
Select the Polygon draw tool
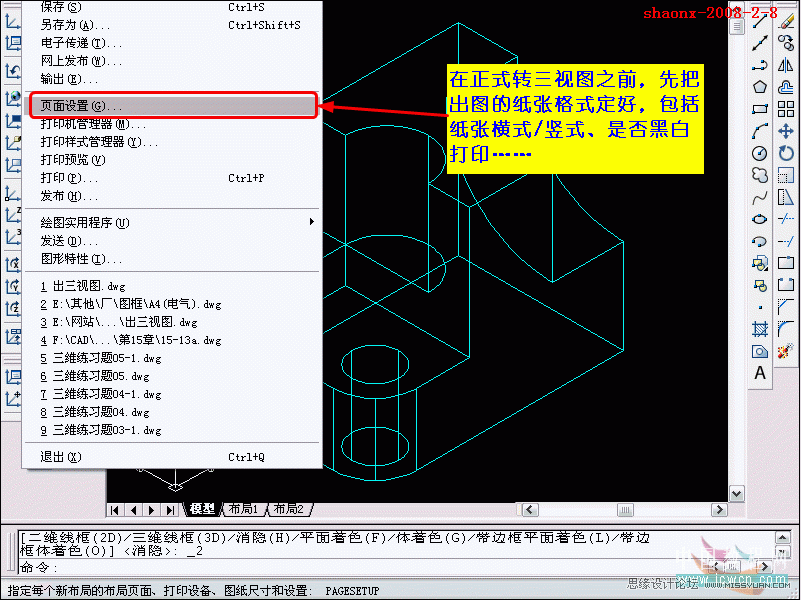coord(760,87)
